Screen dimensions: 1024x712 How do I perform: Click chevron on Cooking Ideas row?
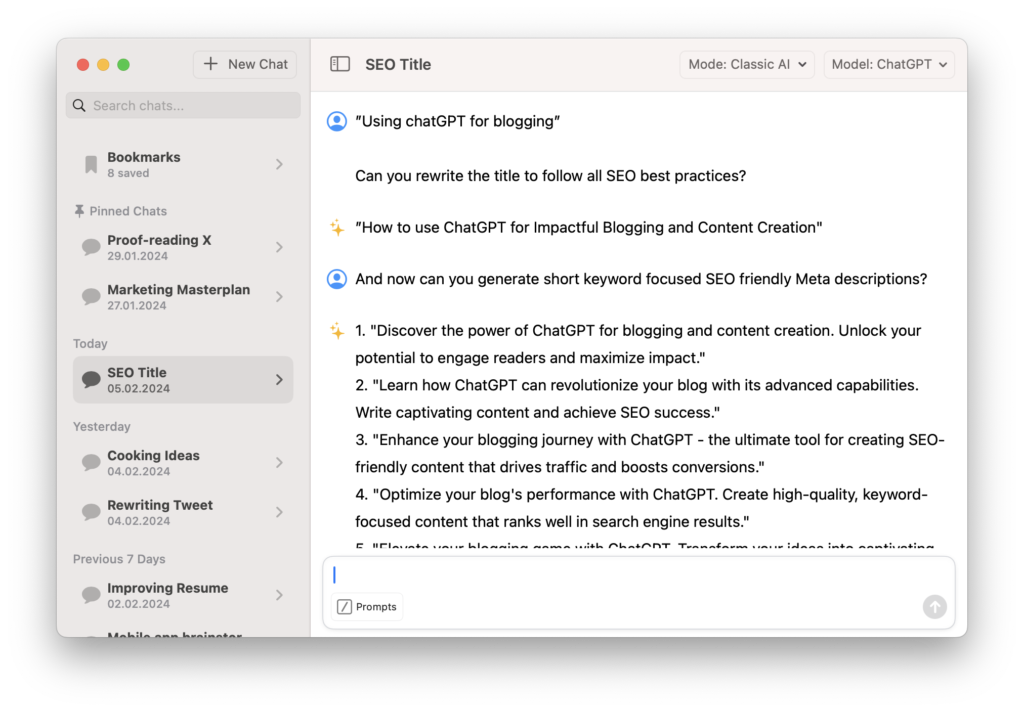[280, 462]
